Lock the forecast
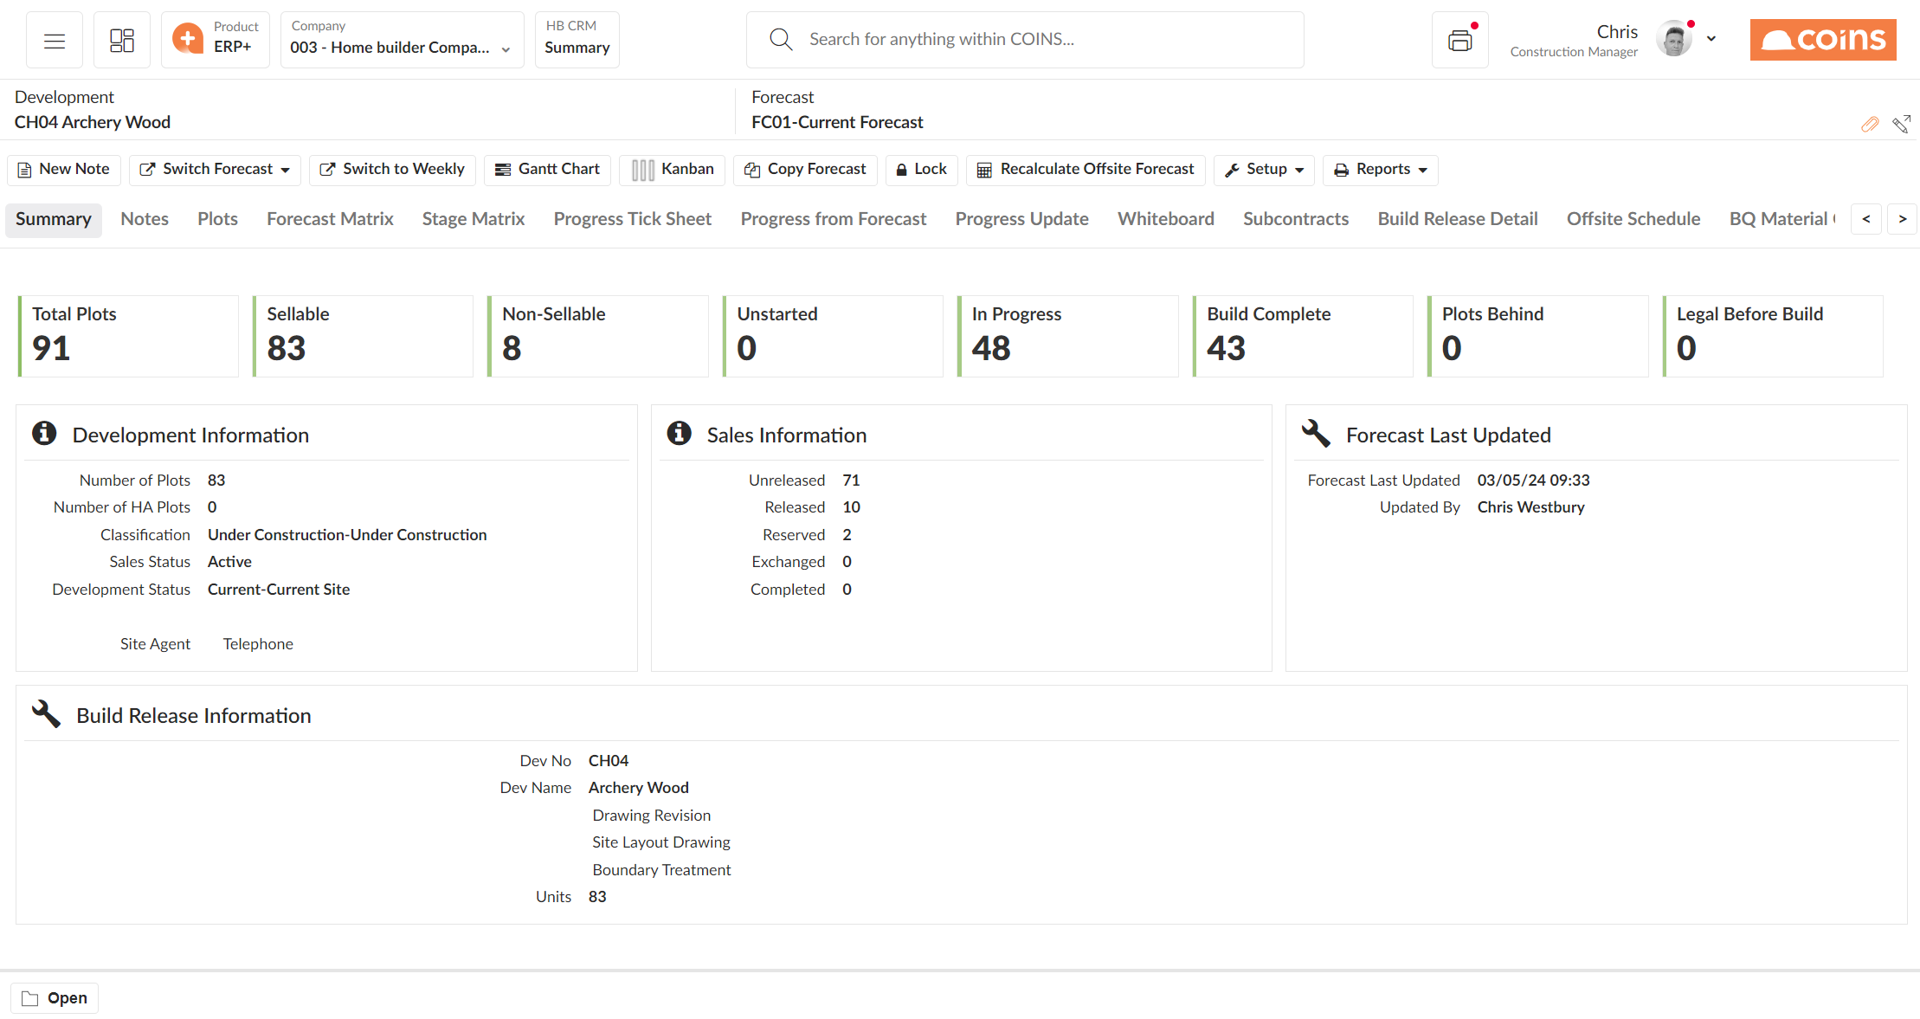 coord(921,169)
